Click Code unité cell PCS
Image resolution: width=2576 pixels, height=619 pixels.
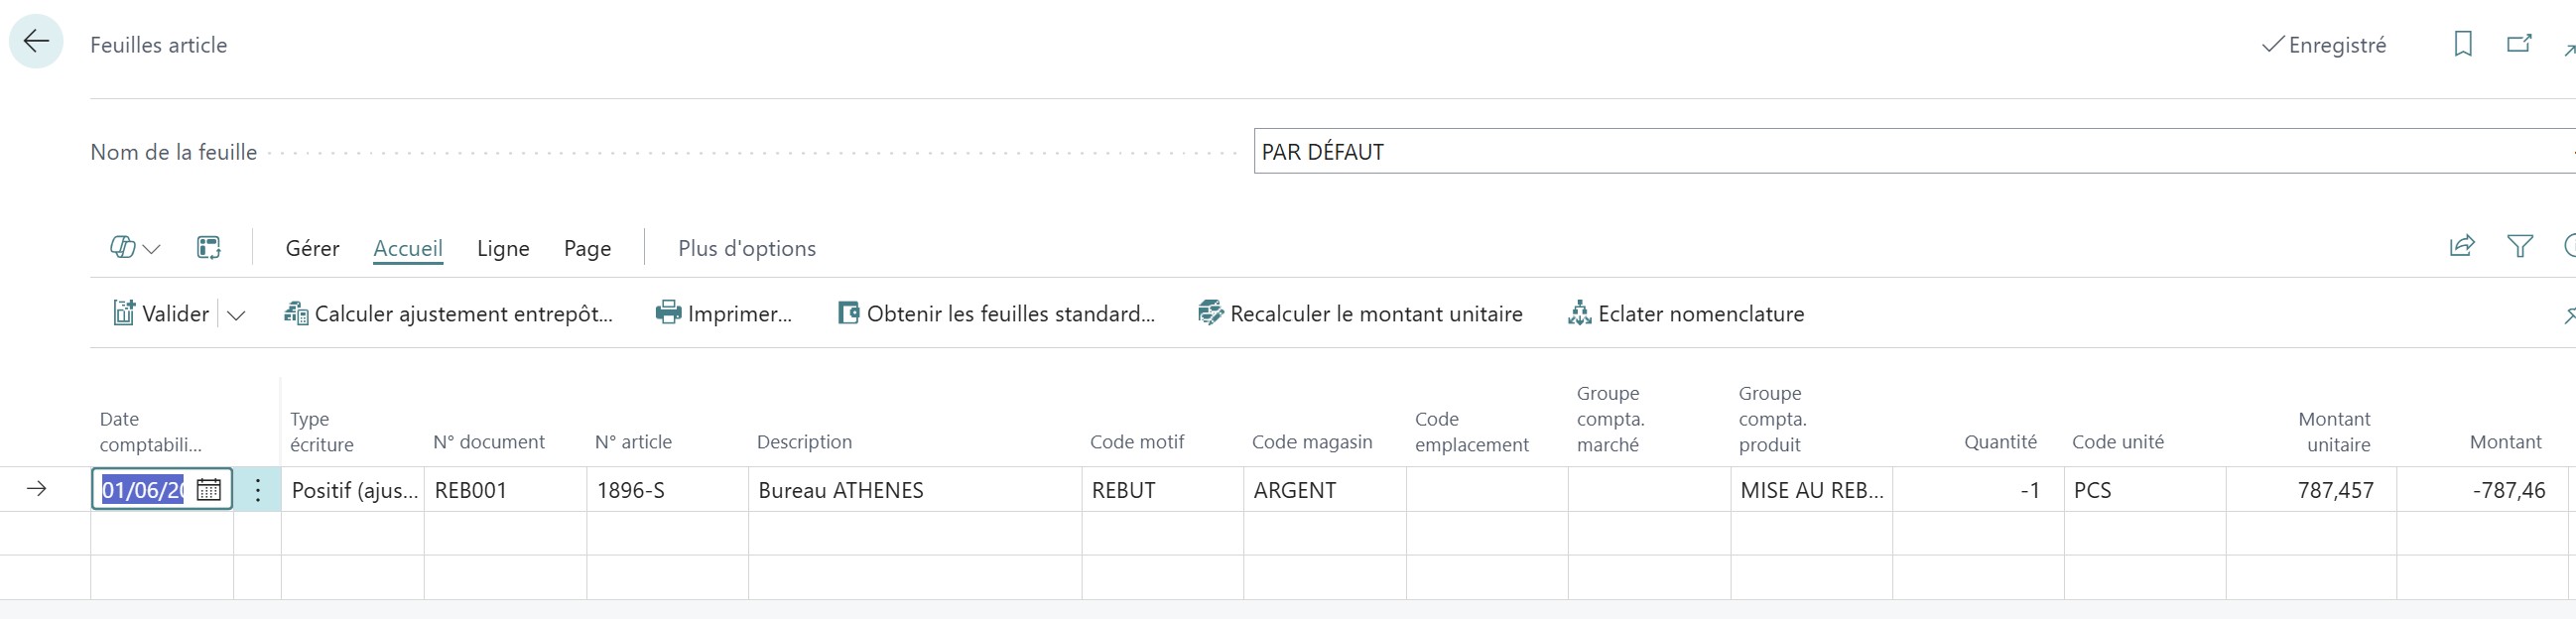click(x=2145, y=490)
